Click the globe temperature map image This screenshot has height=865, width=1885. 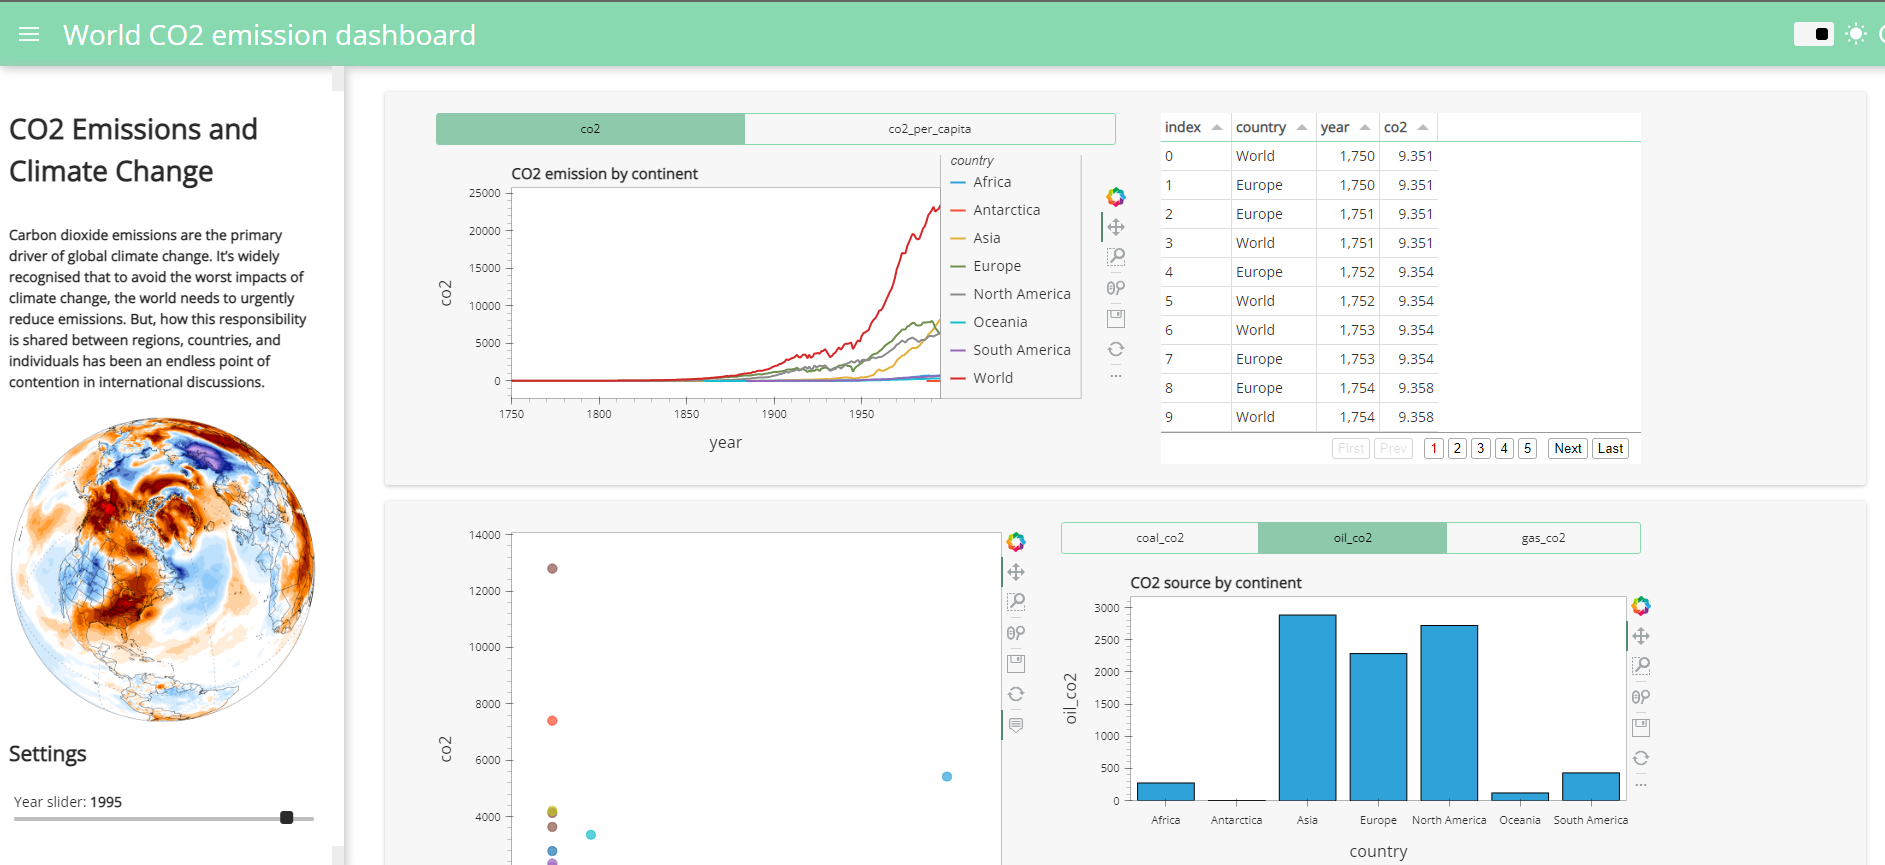point(163,569)
